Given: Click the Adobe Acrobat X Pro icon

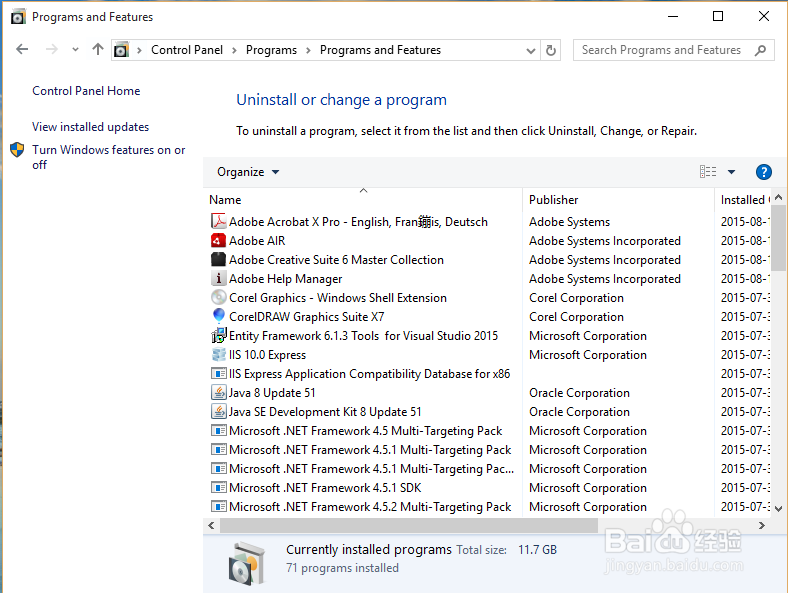Looking at the screenshot, I should pos(218,221).
